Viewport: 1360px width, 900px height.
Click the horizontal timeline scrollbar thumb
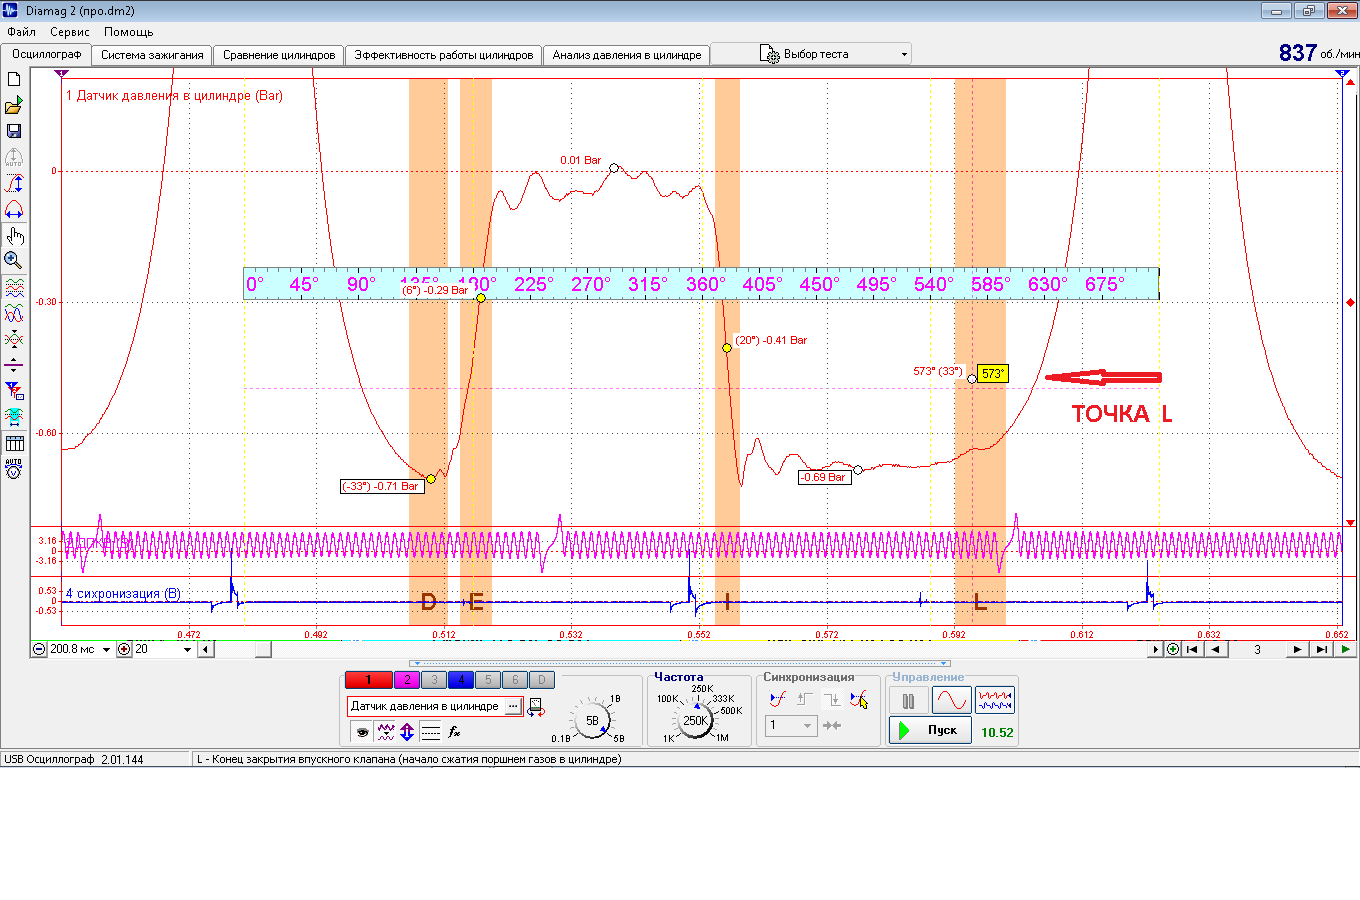click(x=263, y=650)
